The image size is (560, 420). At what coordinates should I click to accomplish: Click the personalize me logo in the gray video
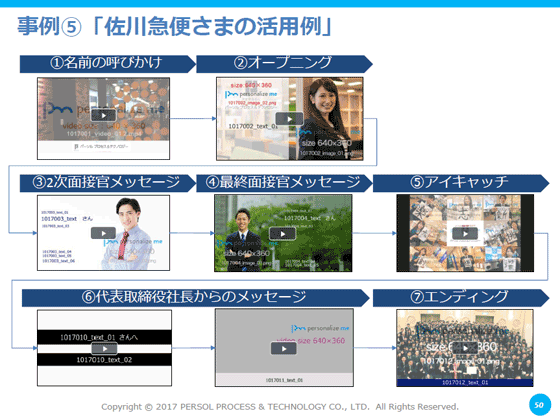[x=320, y=328]
